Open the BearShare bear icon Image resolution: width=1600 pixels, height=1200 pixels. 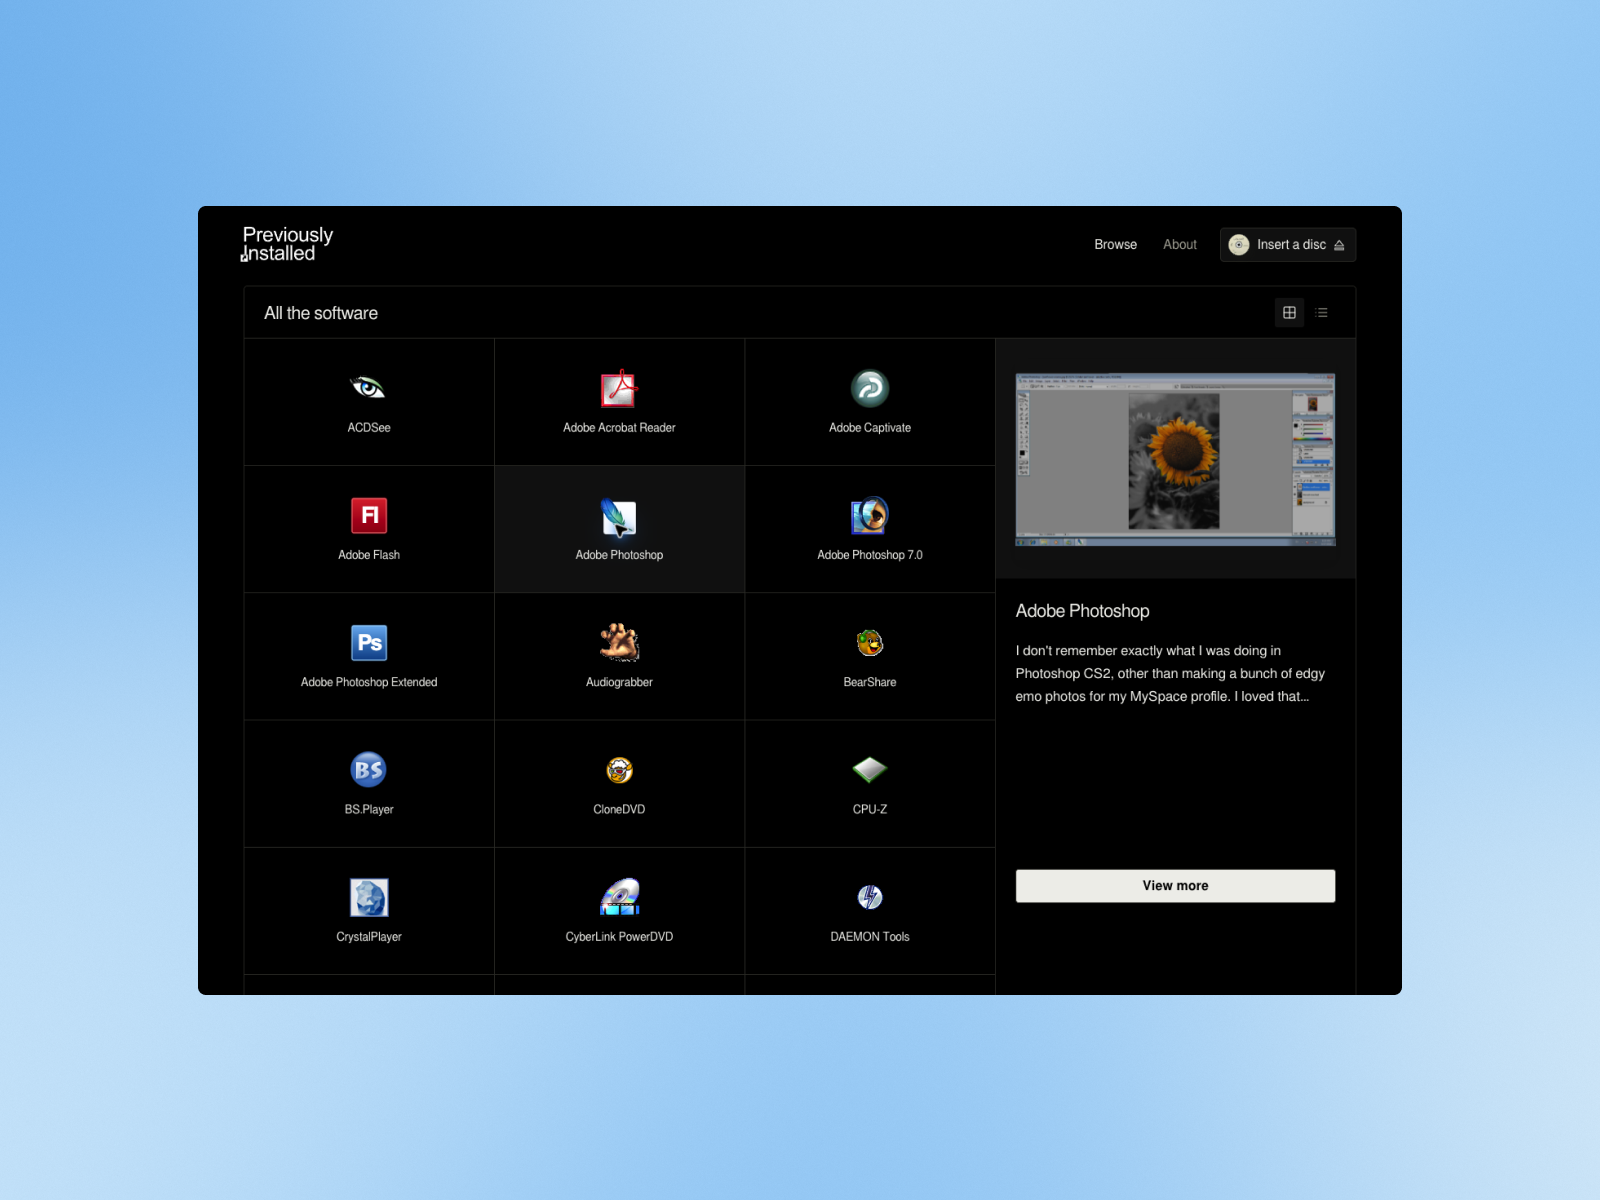(870, 643)
